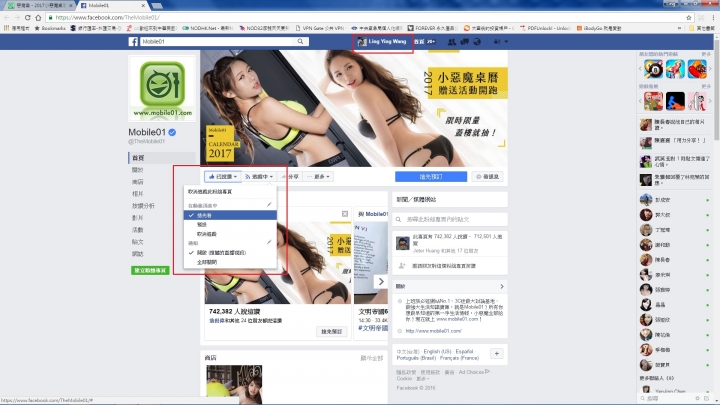Select Home tab in left page menu
720x405 pixels.
tap(162, 158)
